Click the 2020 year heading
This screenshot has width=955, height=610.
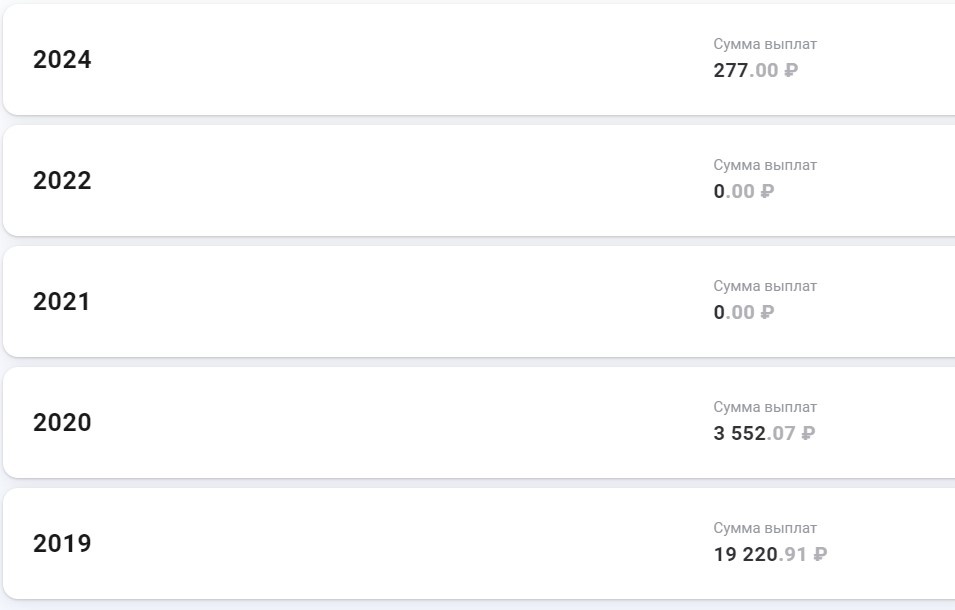coord(62,423)
